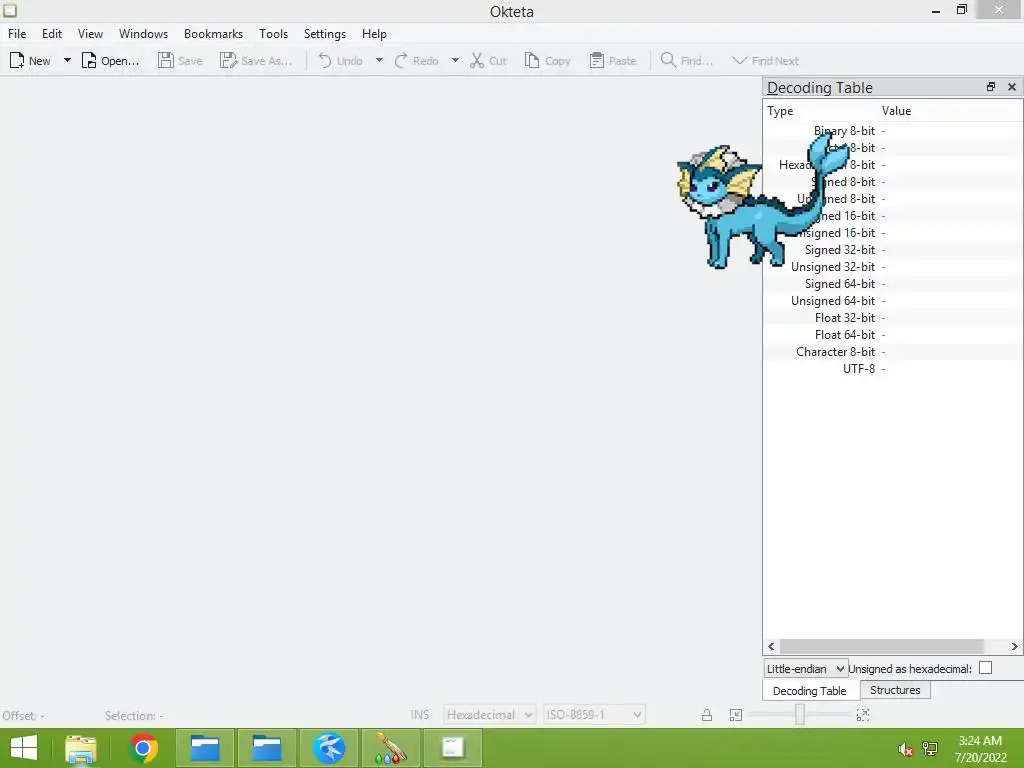
Task: Open the Help menu
Action: click(374, 34)
